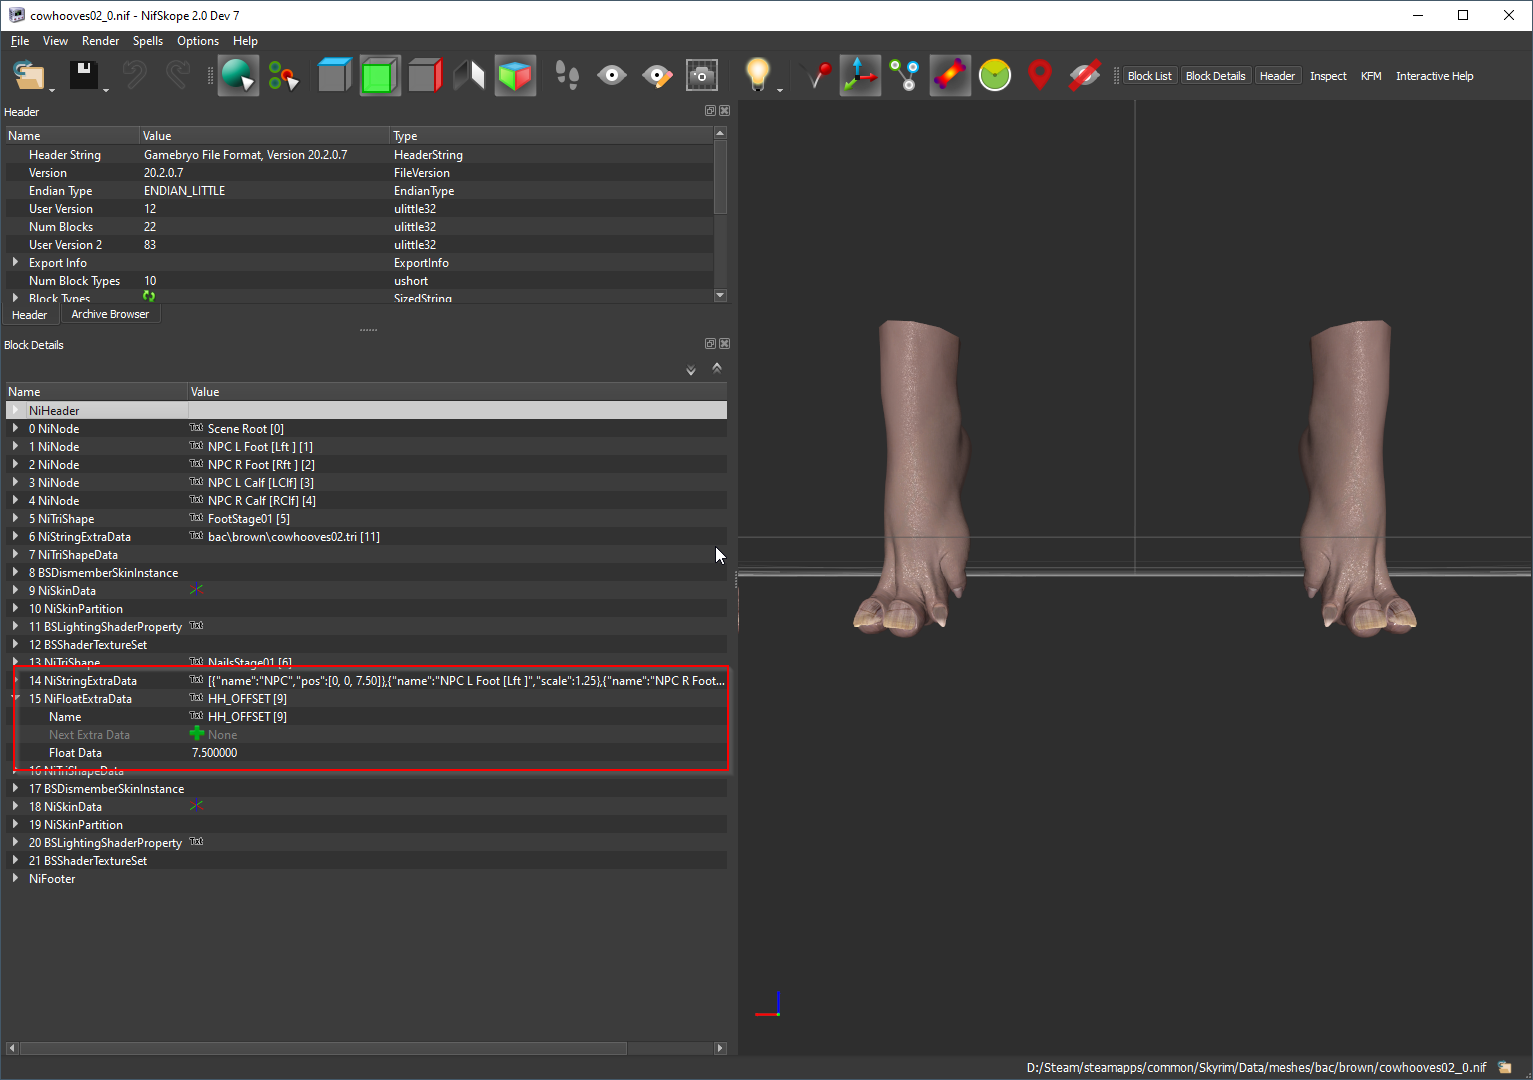This screenshot has height=1080, width=1533.
Task: Click the Inspect button
Action: point(1328,76)
